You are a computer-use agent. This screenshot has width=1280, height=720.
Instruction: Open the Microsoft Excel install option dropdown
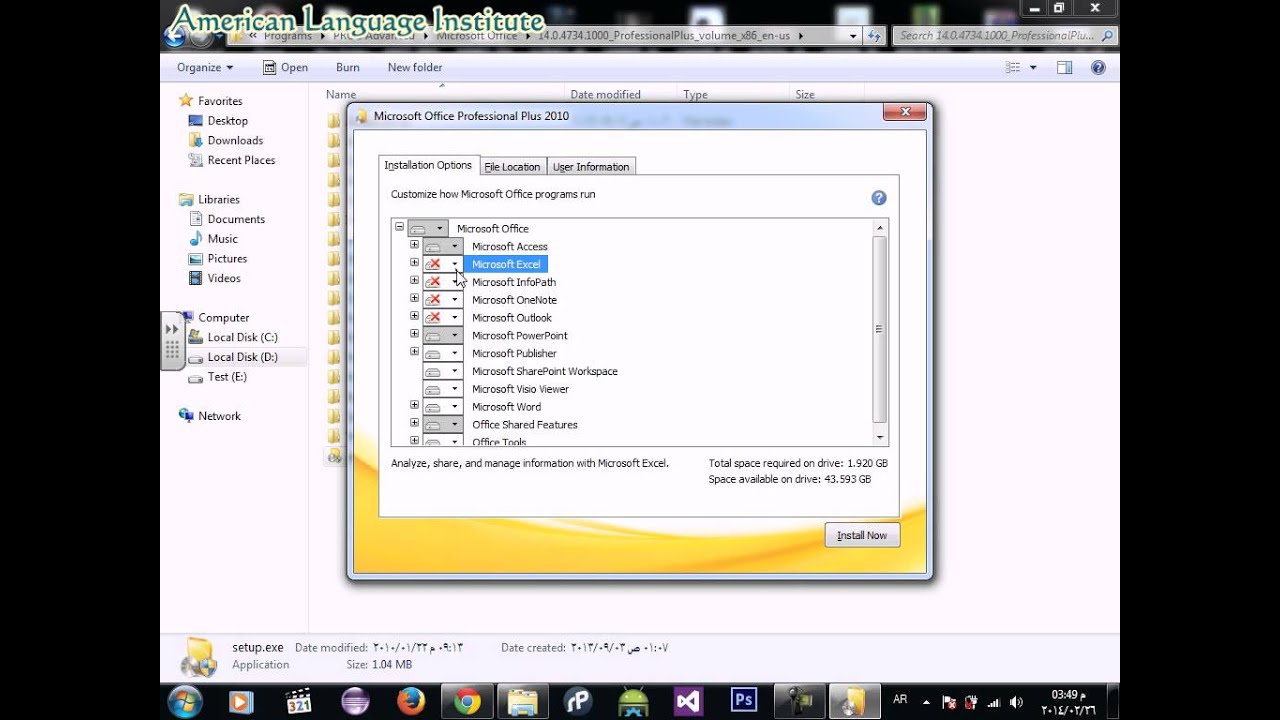(x=443, y=264)
